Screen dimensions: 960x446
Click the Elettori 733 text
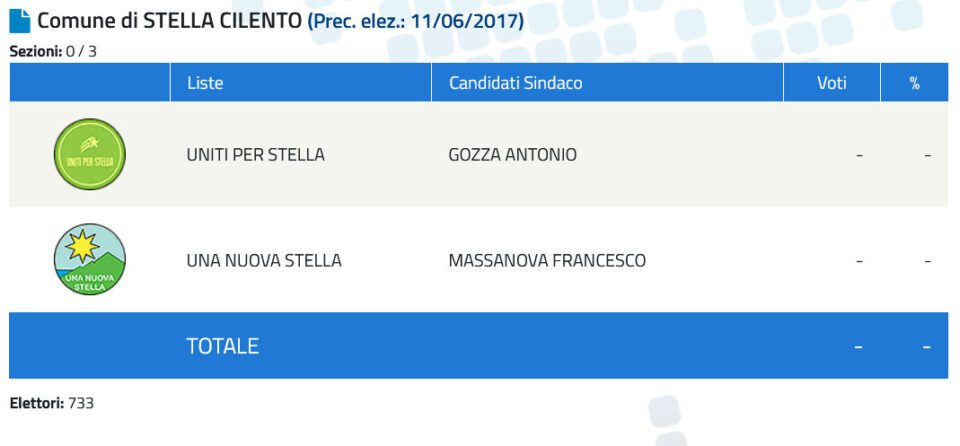point(52,403)
